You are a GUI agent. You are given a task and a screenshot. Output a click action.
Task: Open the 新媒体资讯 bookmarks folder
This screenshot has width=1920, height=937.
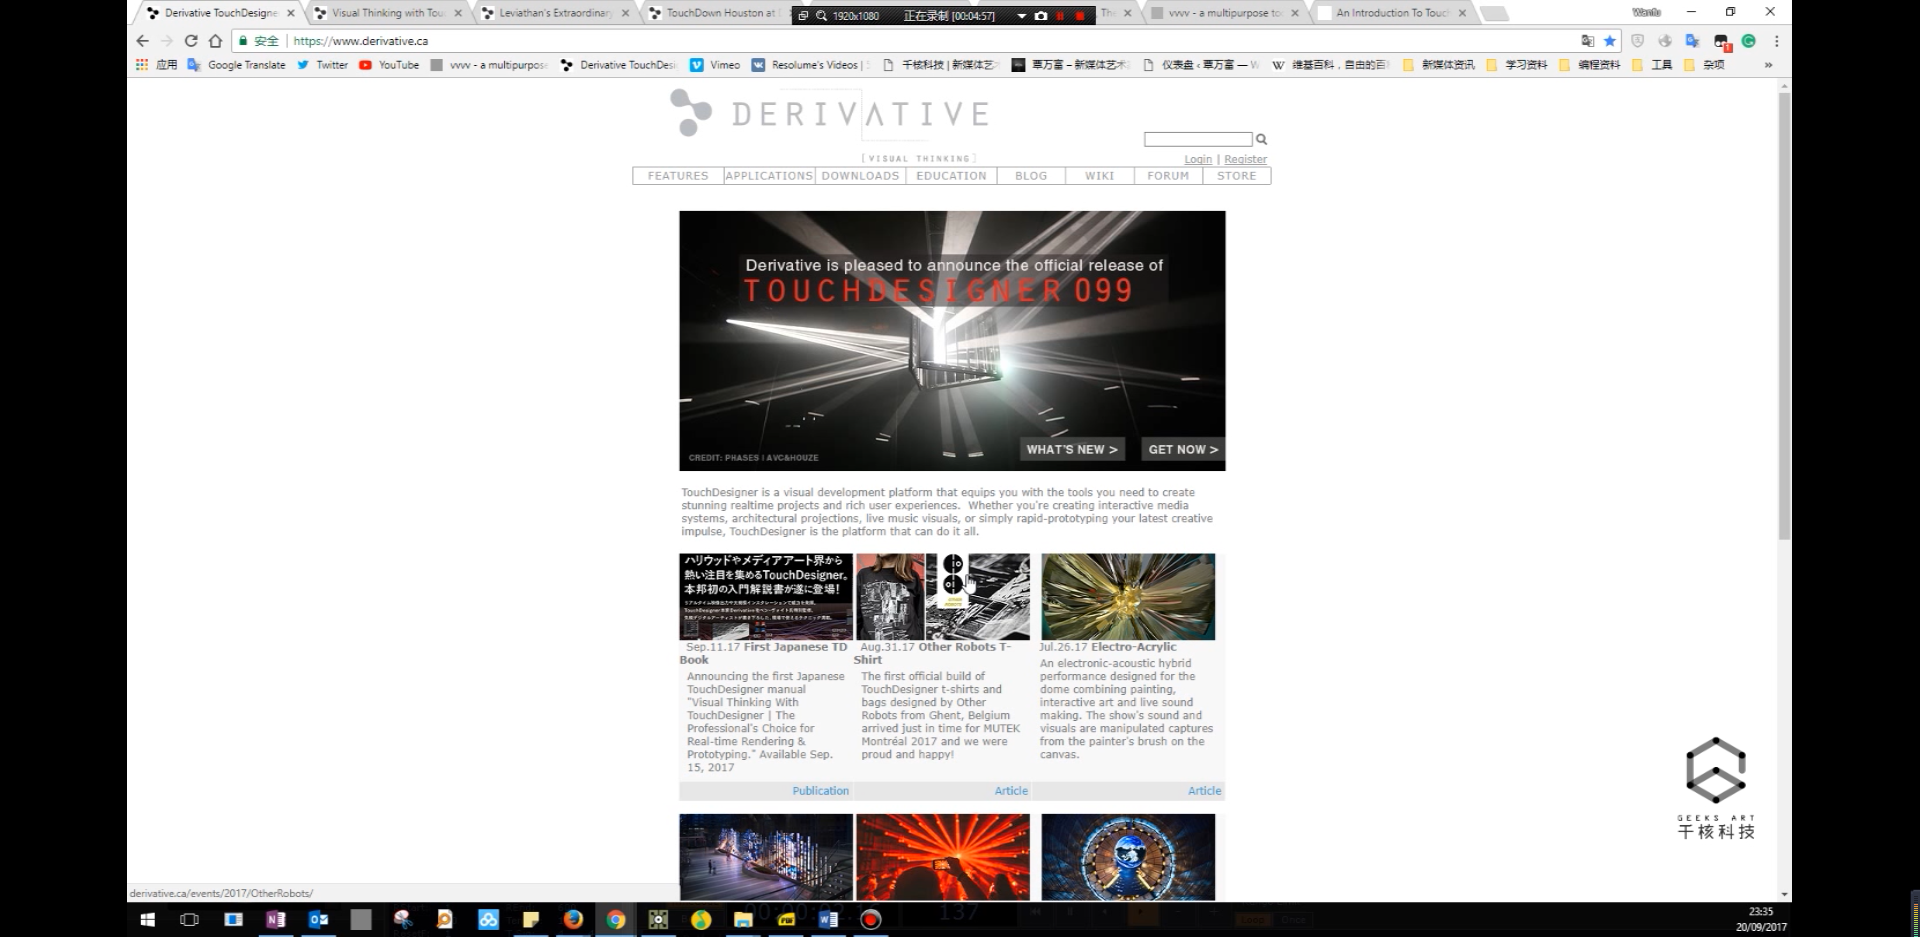(1439, 65)
